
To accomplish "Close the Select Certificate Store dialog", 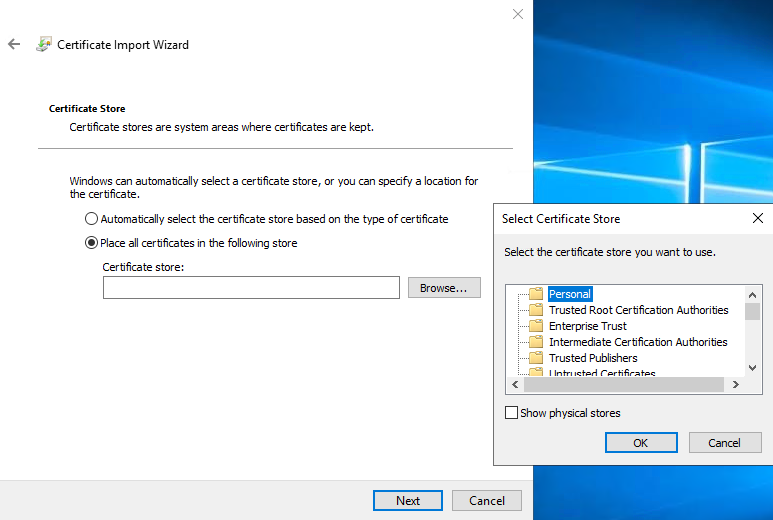I will (757, 218).
